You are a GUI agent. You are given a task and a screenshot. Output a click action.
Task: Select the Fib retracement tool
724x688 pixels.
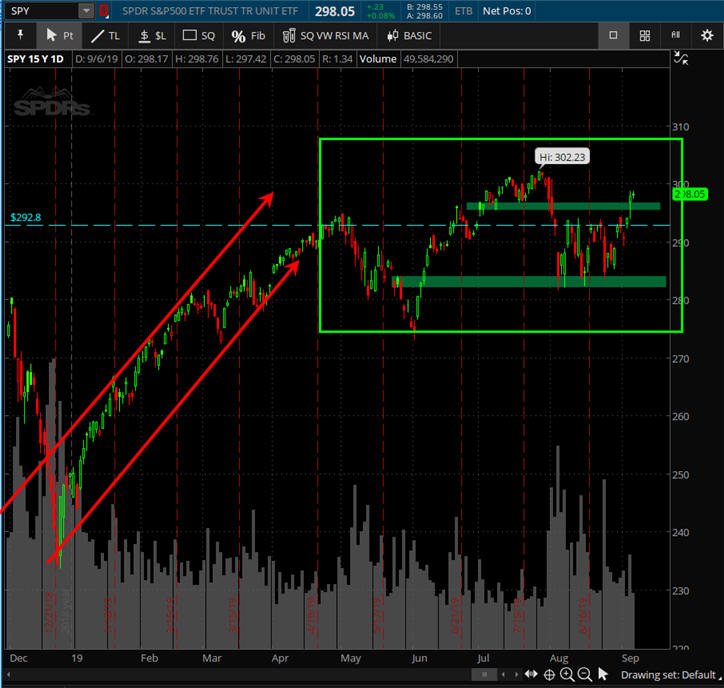(x=248, y=36)
